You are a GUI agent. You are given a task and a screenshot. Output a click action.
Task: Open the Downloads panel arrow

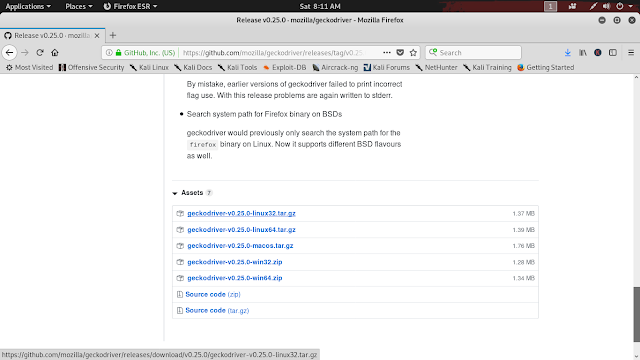coord(568,53)
